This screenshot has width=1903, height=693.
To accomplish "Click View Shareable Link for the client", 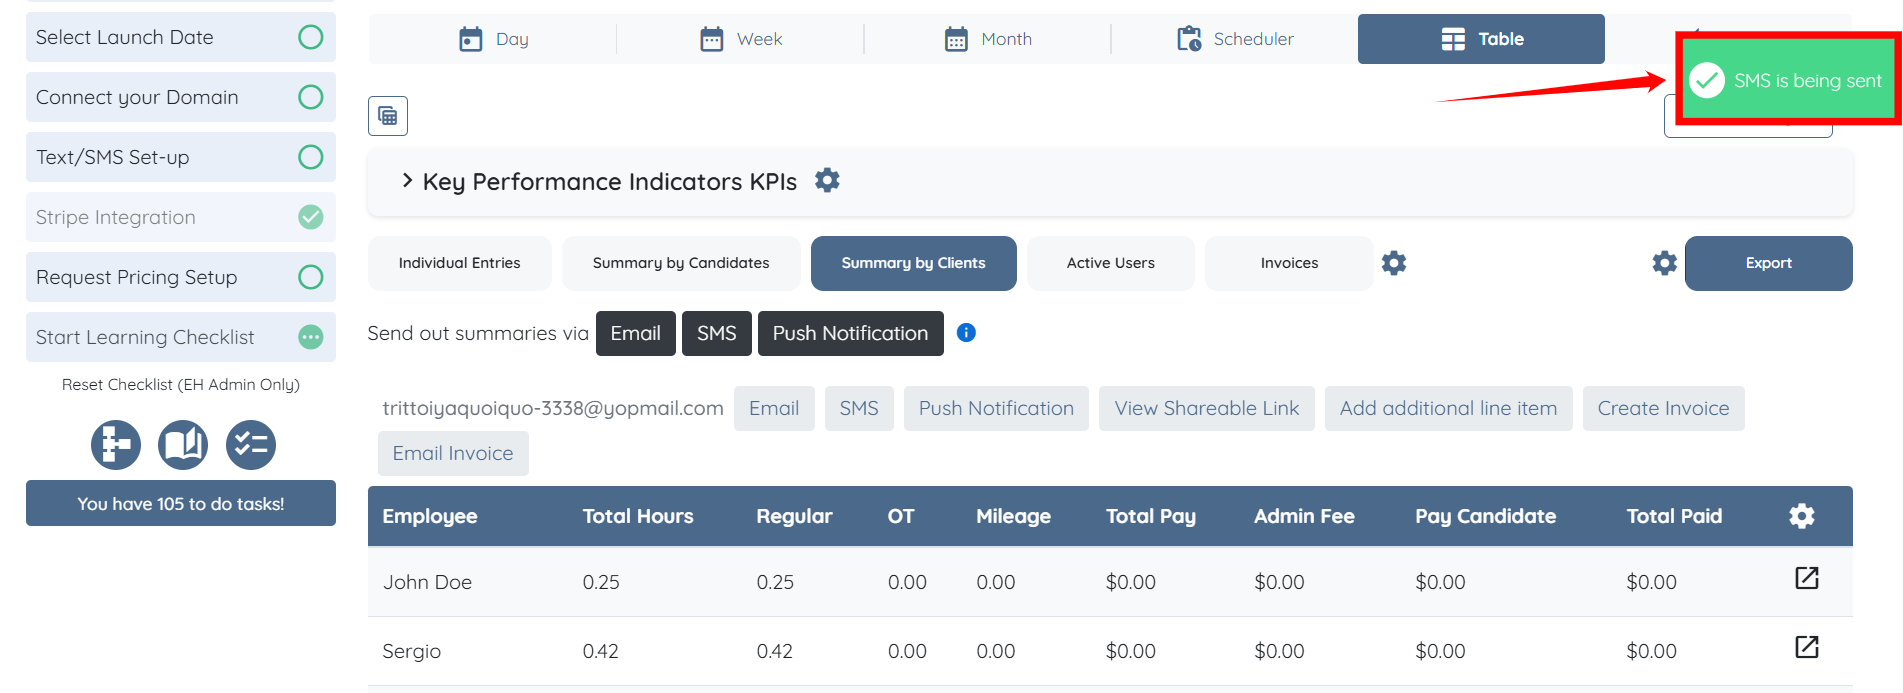I will [1206, 408].
